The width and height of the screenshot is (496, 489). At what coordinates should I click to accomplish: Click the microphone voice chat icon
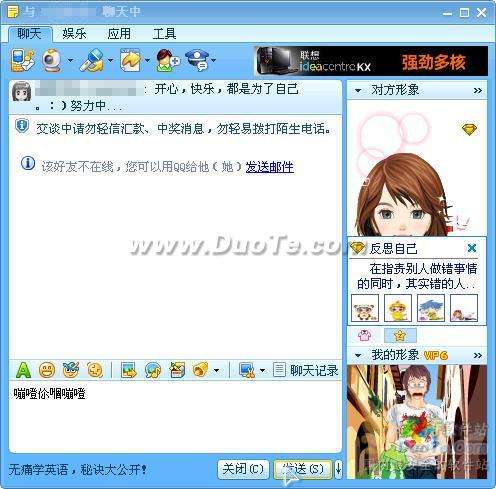tap(91, 61)
